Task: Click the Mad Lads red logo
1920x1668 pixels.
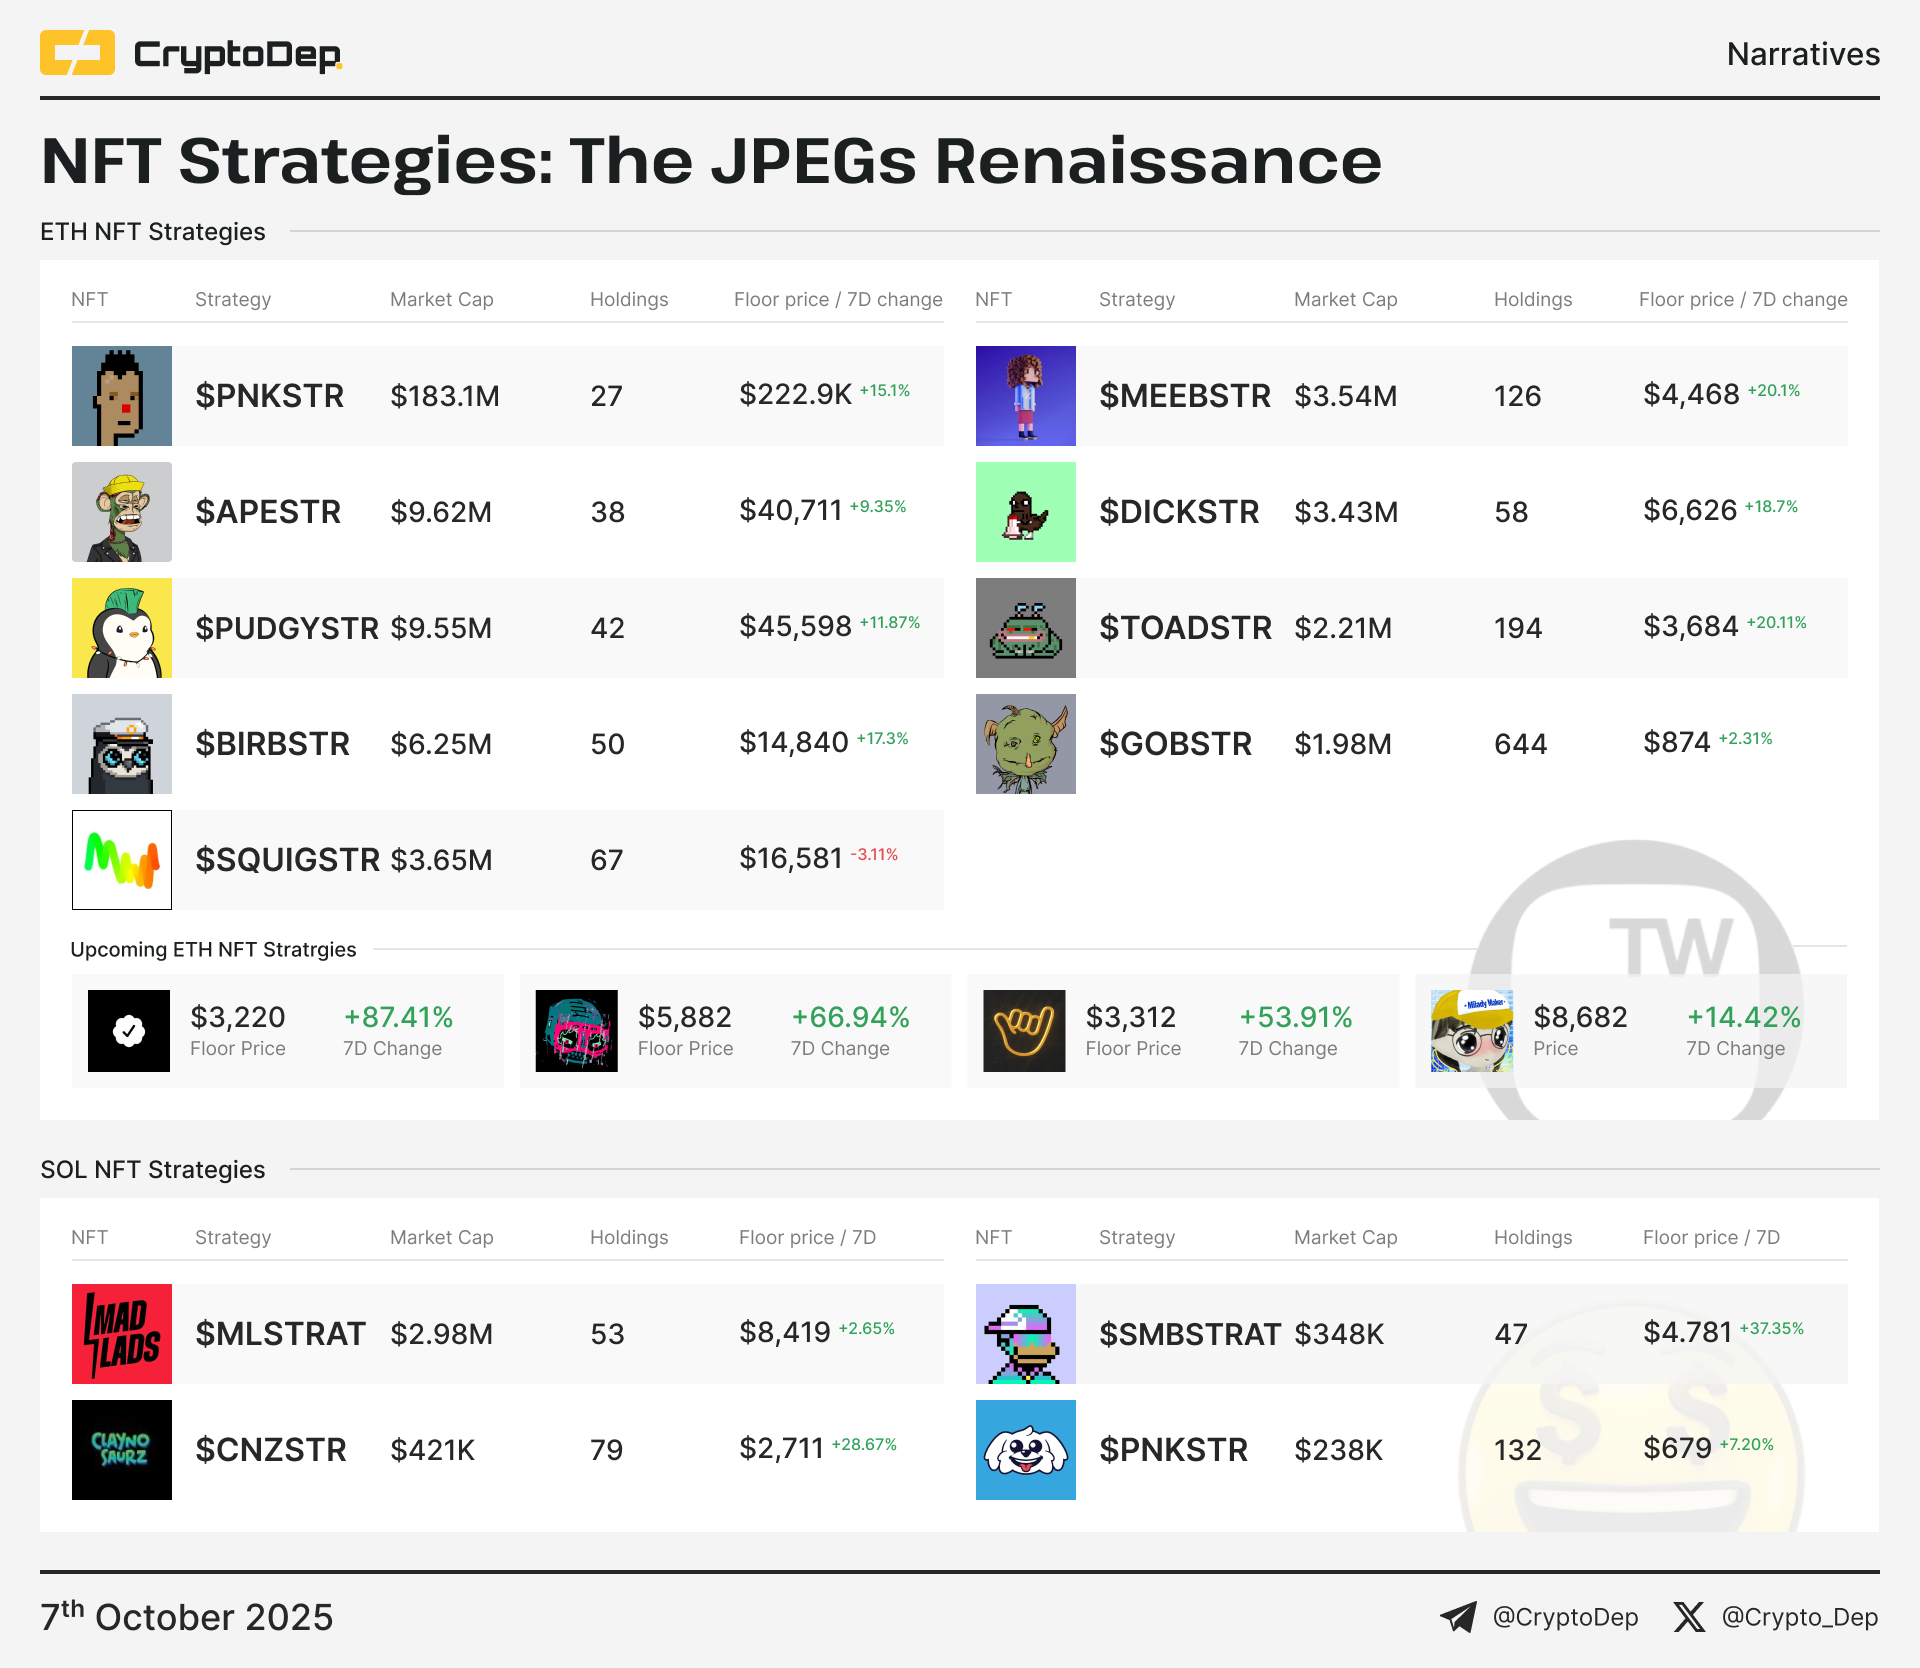Action: coord(122,1334)
